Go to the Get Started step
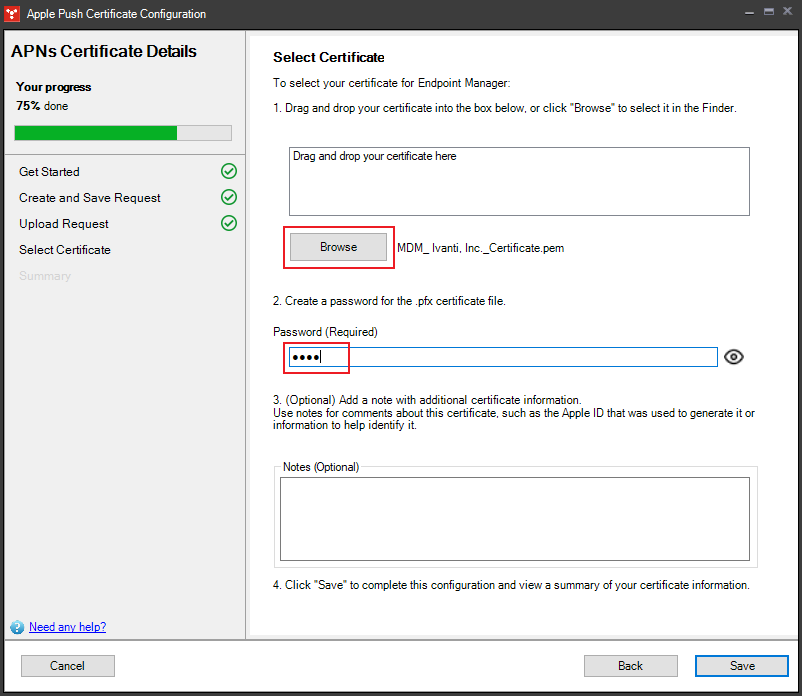Screen dimensions: 802x696 [49, 172]
